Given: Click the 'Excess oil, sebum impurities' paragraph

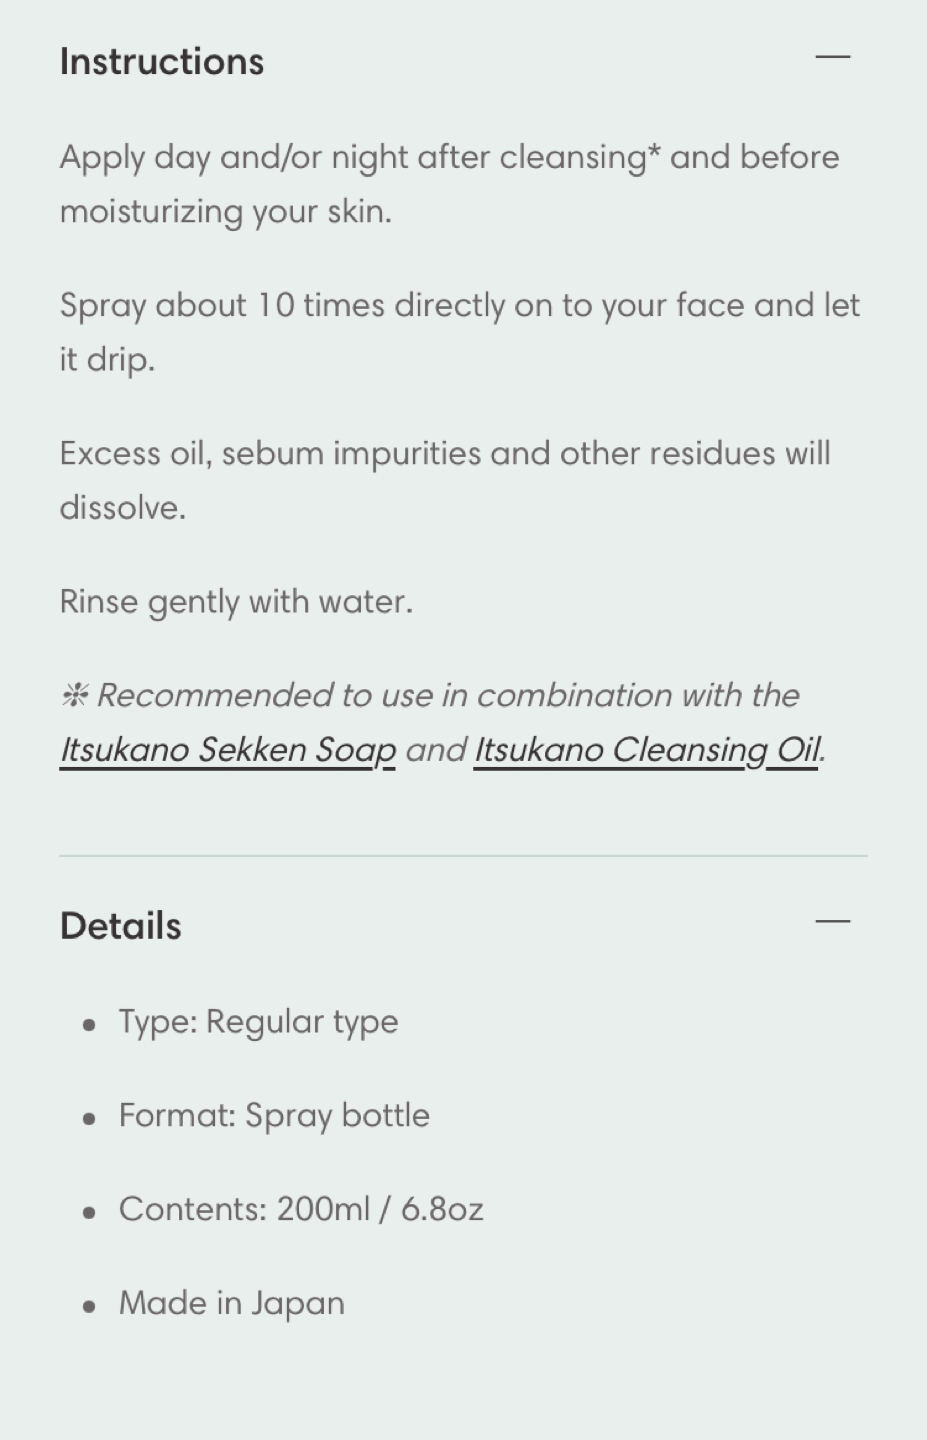Looking at the screenshot, I should click(x=445, y=480).
